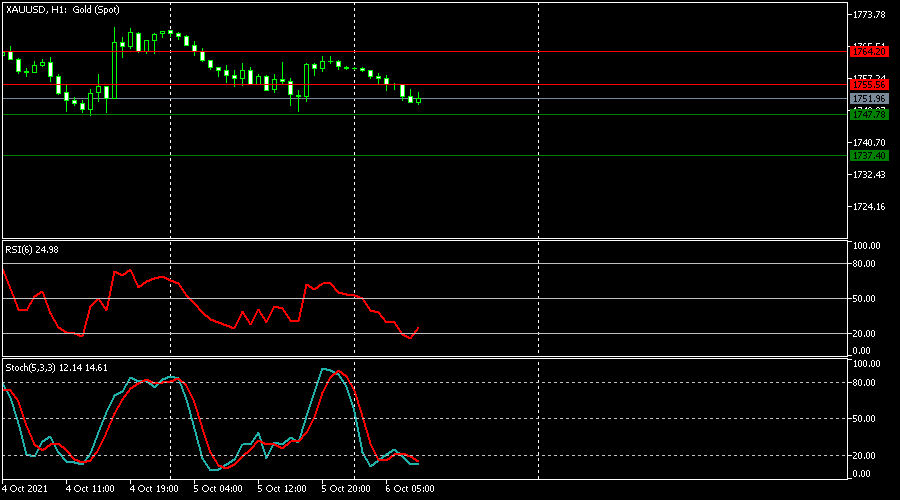Click the 5 Oct 12:00 time label
Image resolution: width=900 pixels, height=500 pixels.
pos(282,489)
